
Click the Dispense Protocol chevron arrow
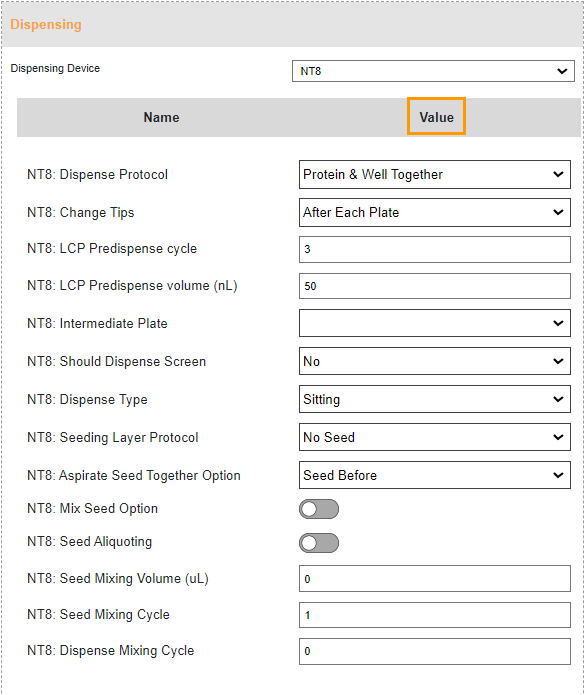tap(558, 174)
